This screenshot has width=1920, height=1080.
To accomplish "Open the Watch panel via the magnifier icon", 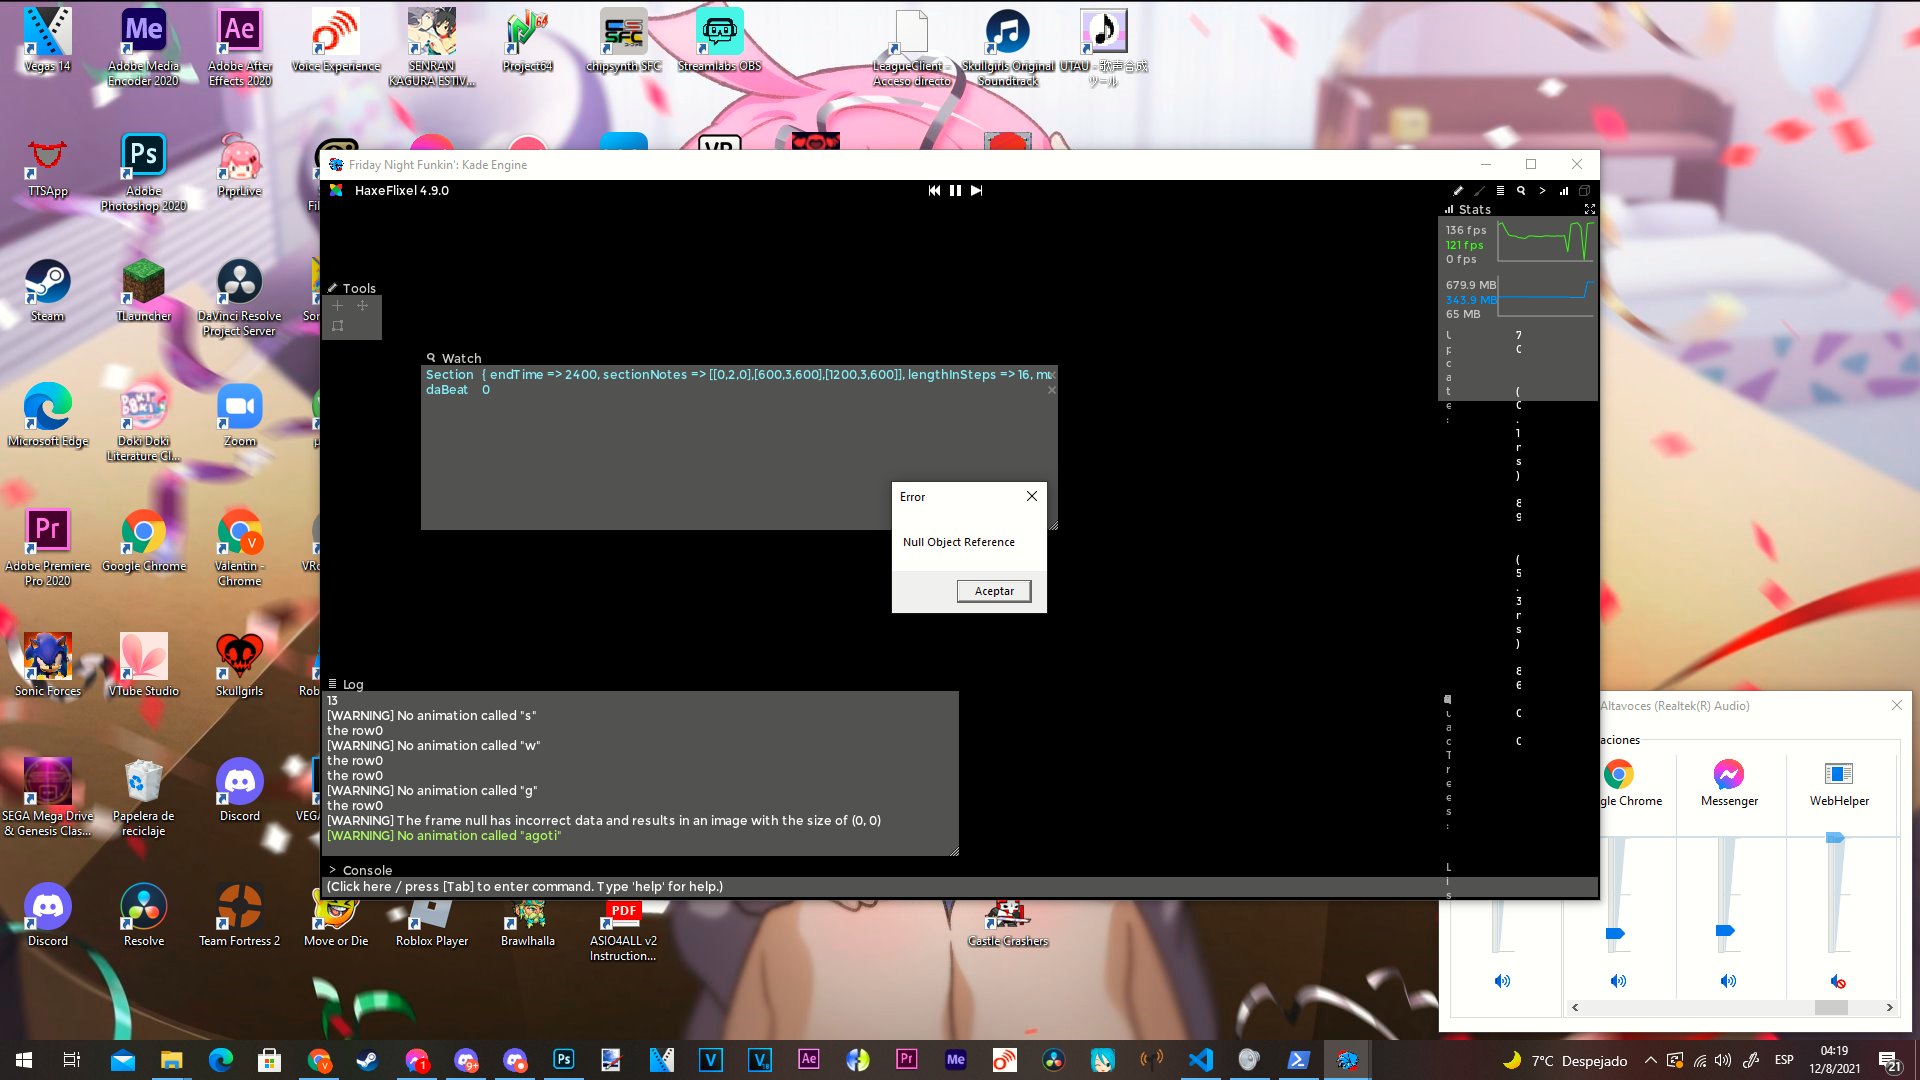I will click(x=1522, y=190).
